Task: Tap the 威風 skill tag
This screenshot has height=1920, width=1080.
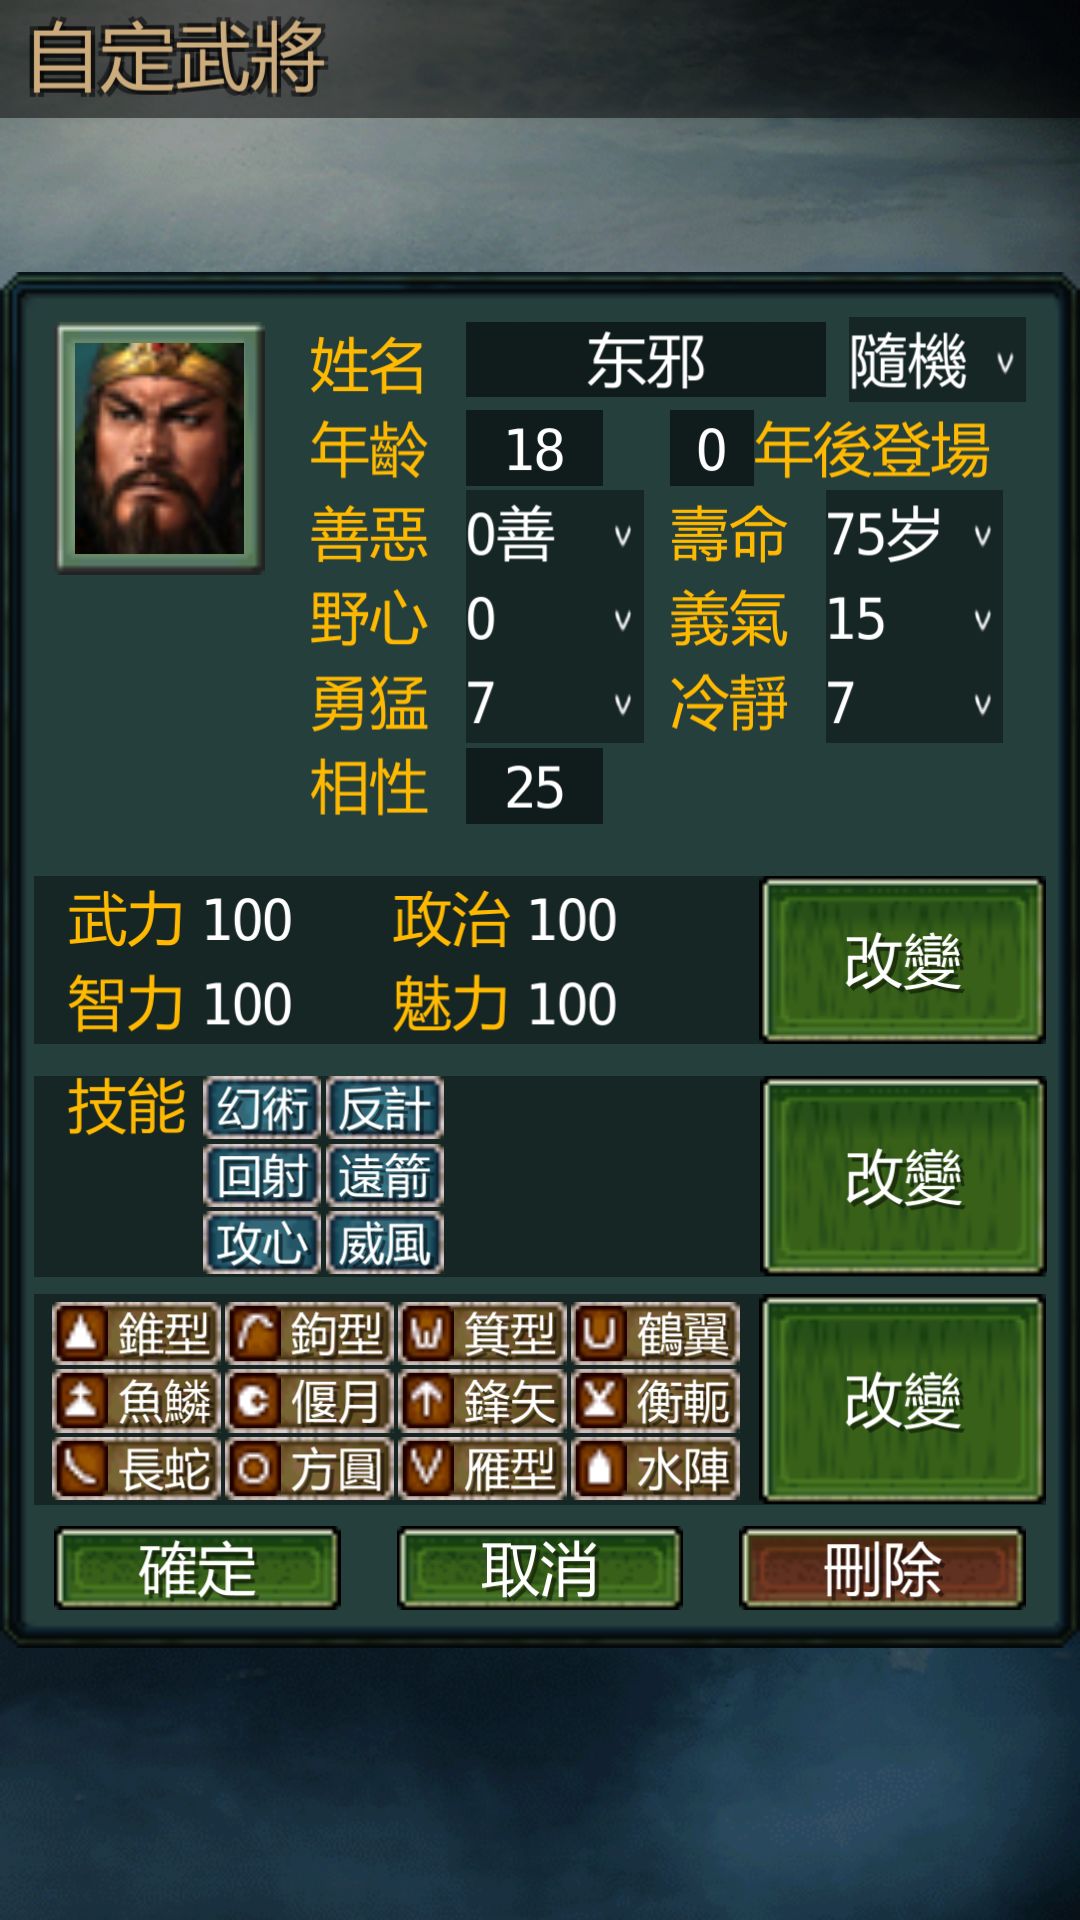Action: pyautogui.click(x=384, y=1244)
